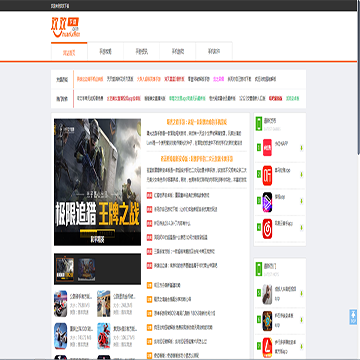Open the red swirl music app icon
Image resolution: width=360 pixels, height=360 pixels.
(267, 228)
